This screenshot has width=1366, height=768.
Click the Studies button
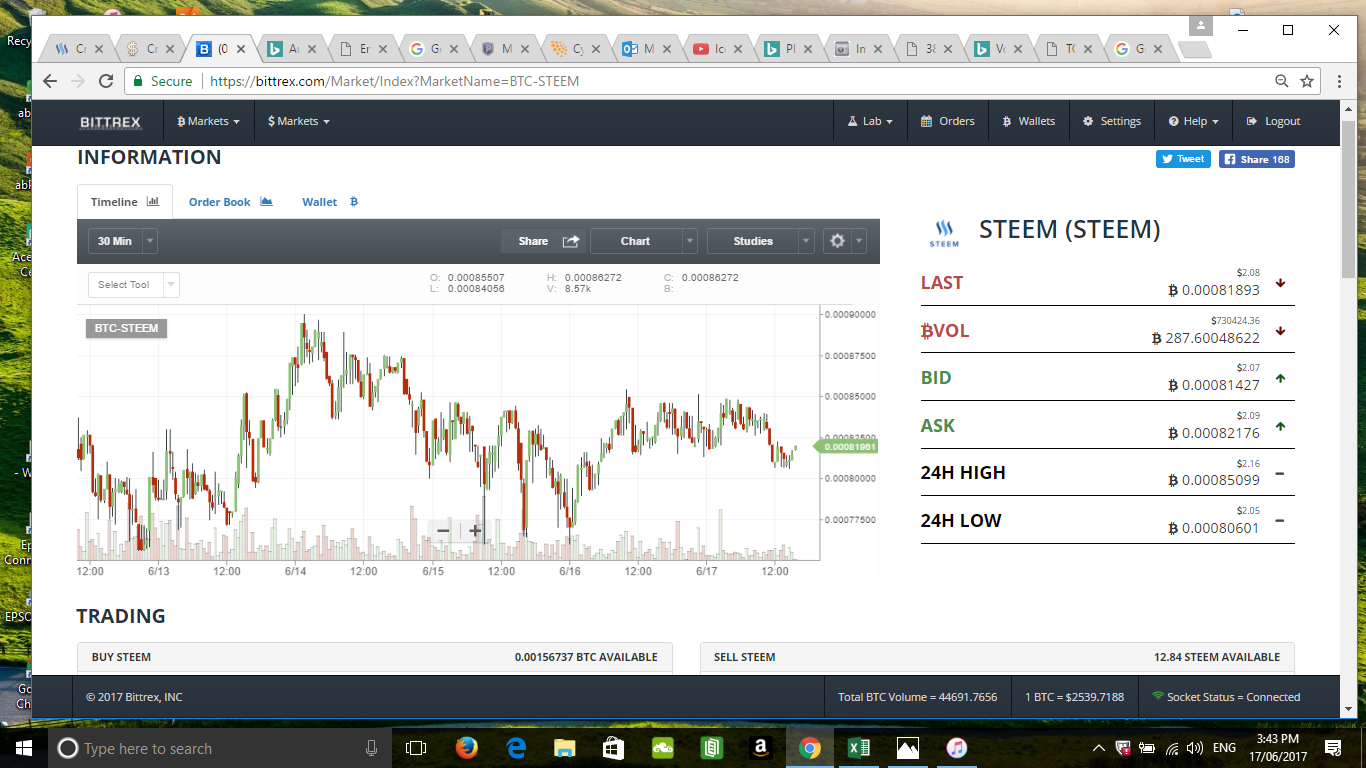753,241
